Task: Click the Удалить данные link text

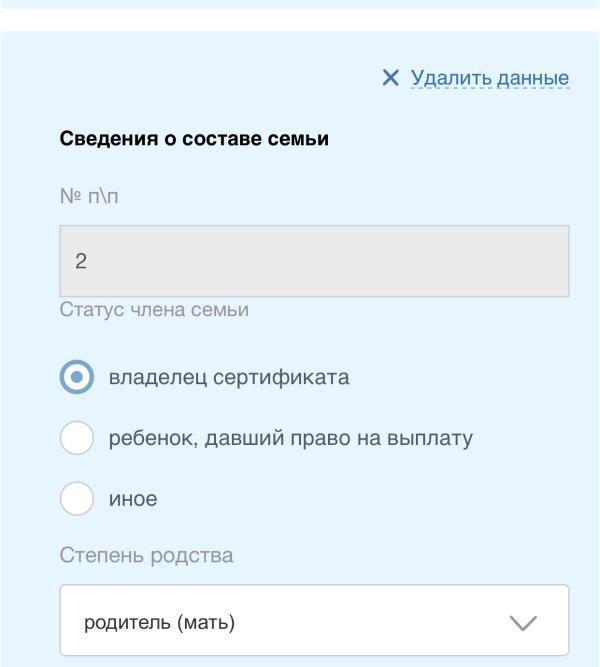Action: (489, 78)
